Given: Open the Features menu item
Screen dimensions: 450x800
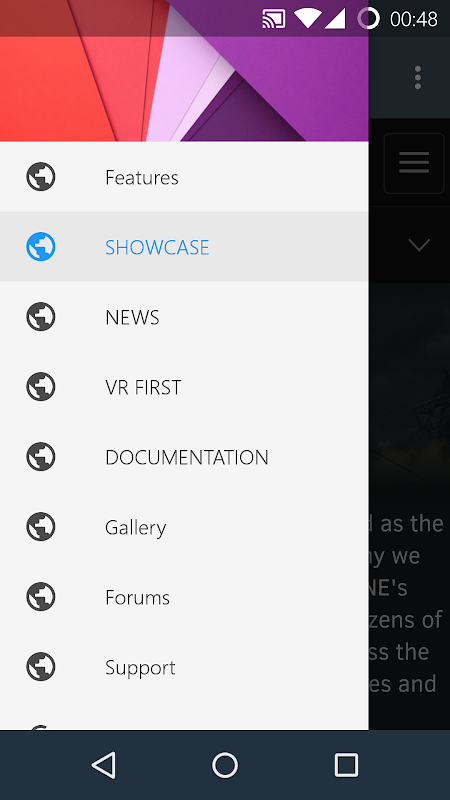Looking at the screenshot, I should point(184,177).
